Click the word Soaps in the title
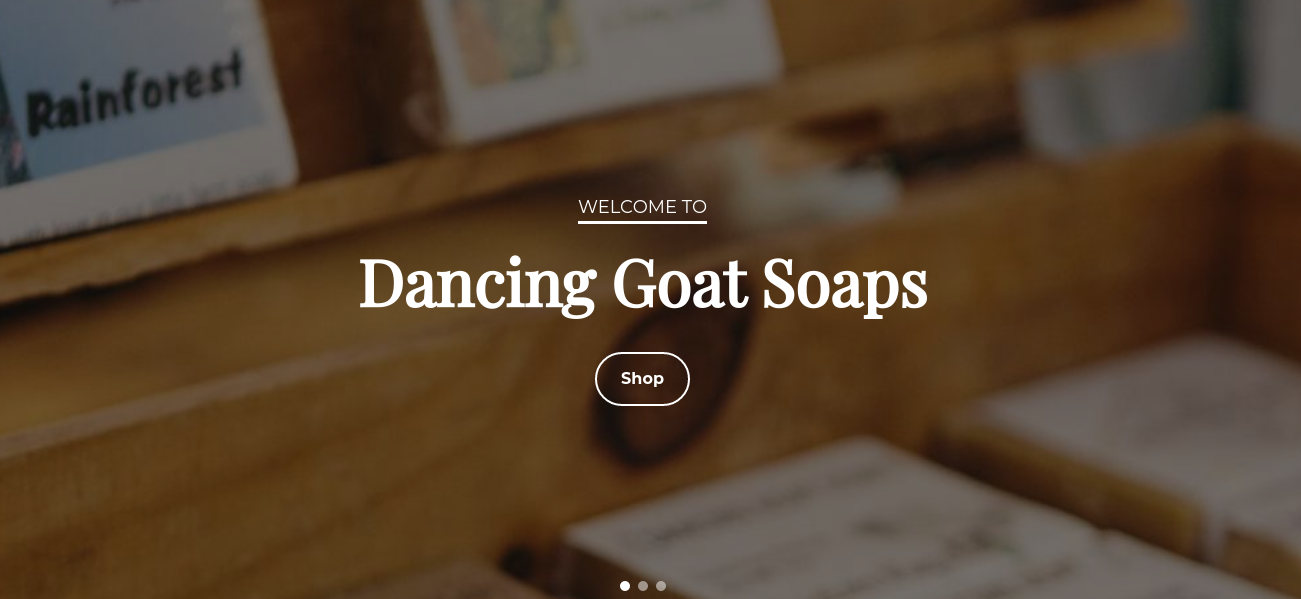Screen dimensions: 1301x599 click(x=845, y=284)
